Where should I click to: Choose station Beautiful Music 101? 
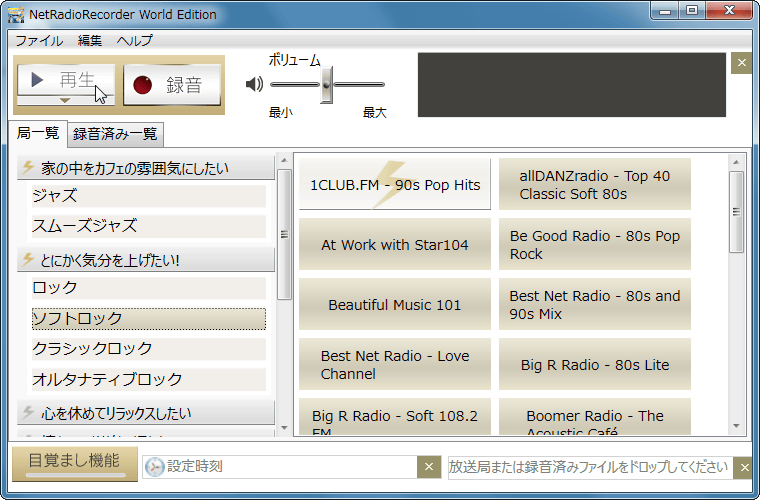(395, 304)
